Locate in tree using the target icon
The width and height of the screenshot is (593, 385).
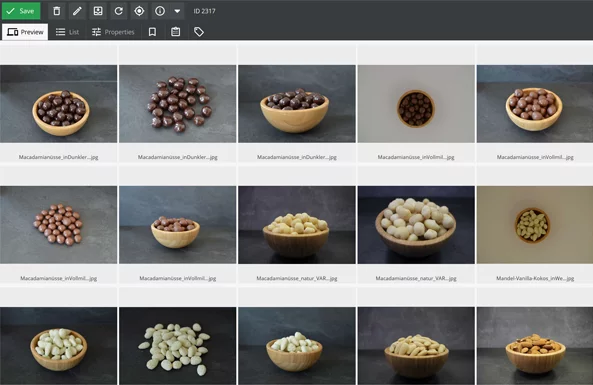(x=139, y=11)
